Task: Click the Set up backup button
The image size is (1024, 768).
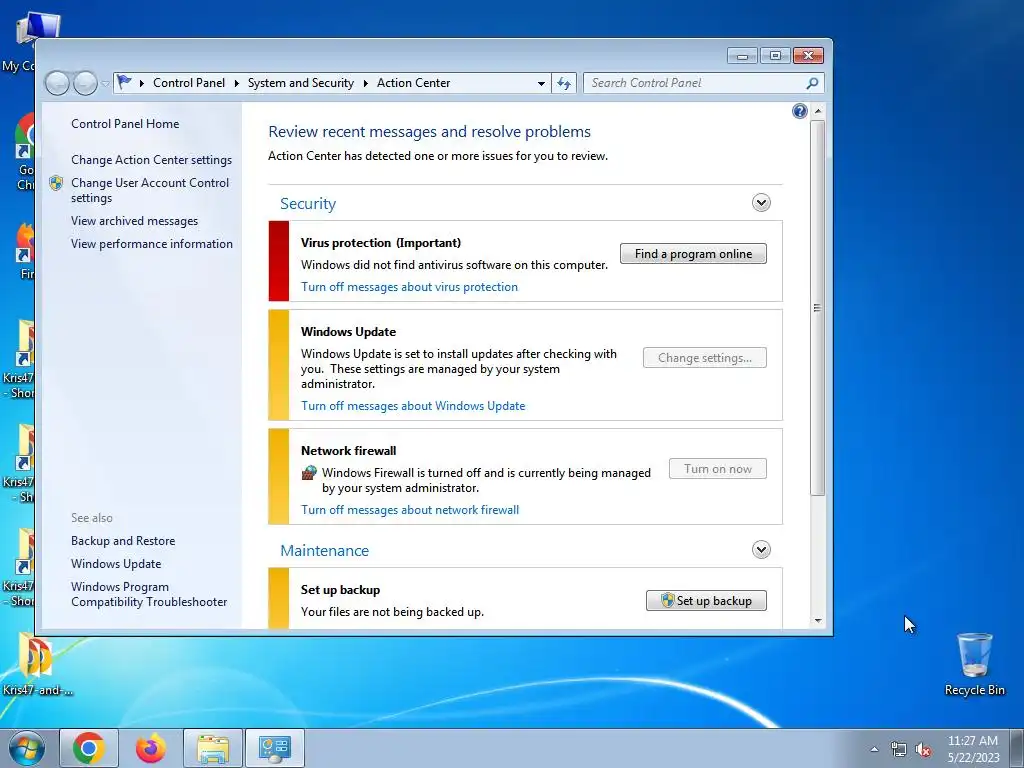Action: [706, 600]
